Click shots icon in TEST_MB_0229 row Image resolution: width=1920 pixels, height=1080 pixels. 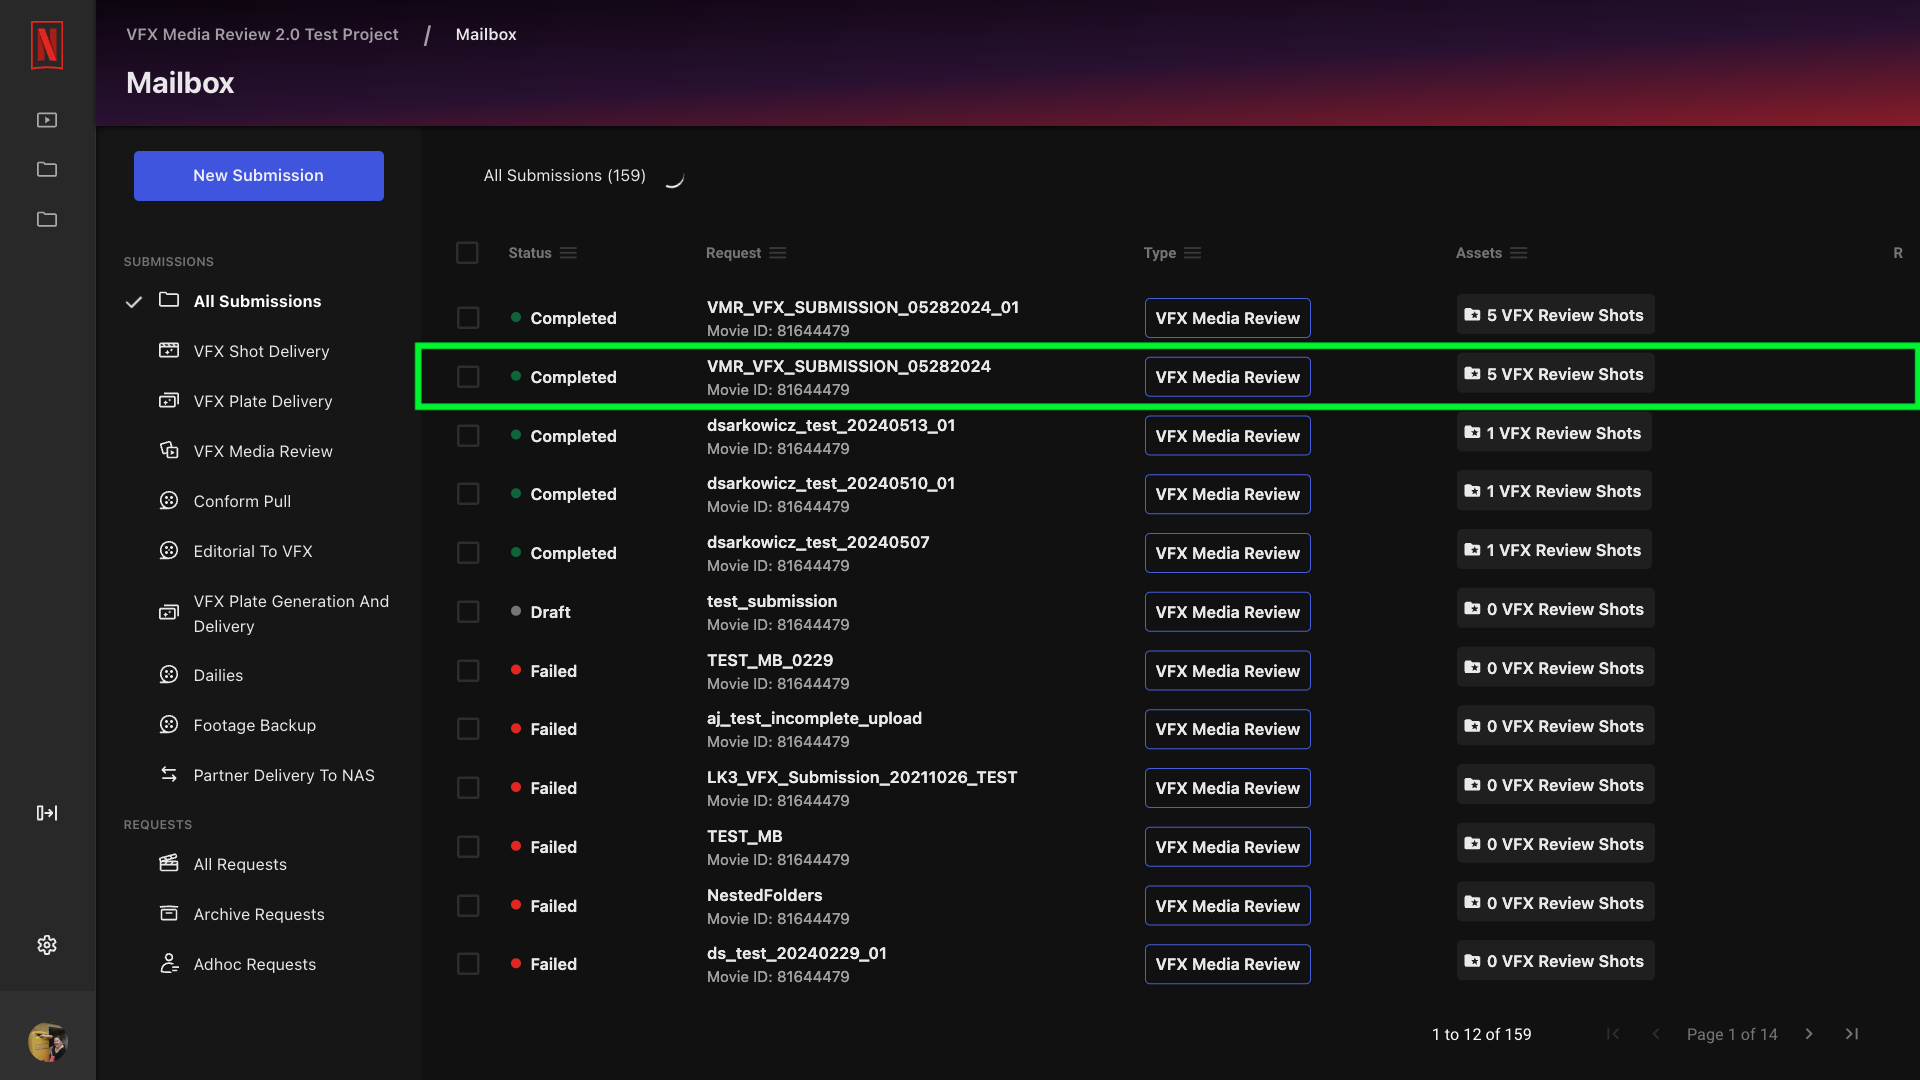1472,668
